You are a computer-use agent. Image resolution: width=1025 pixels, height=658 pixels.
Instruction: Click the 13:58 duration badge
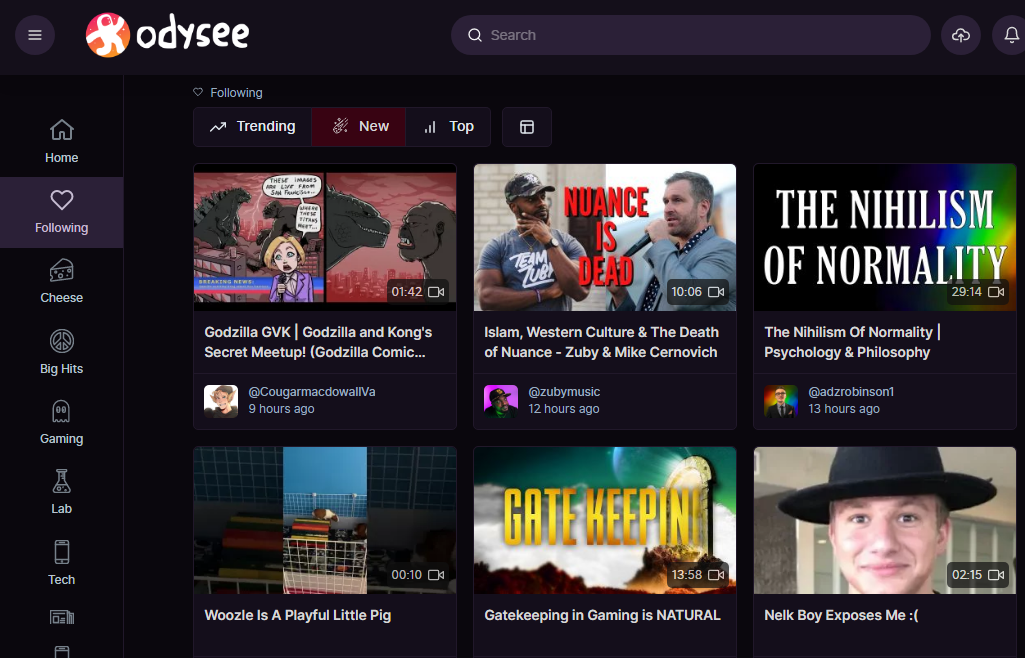click(x=697, y=574)
